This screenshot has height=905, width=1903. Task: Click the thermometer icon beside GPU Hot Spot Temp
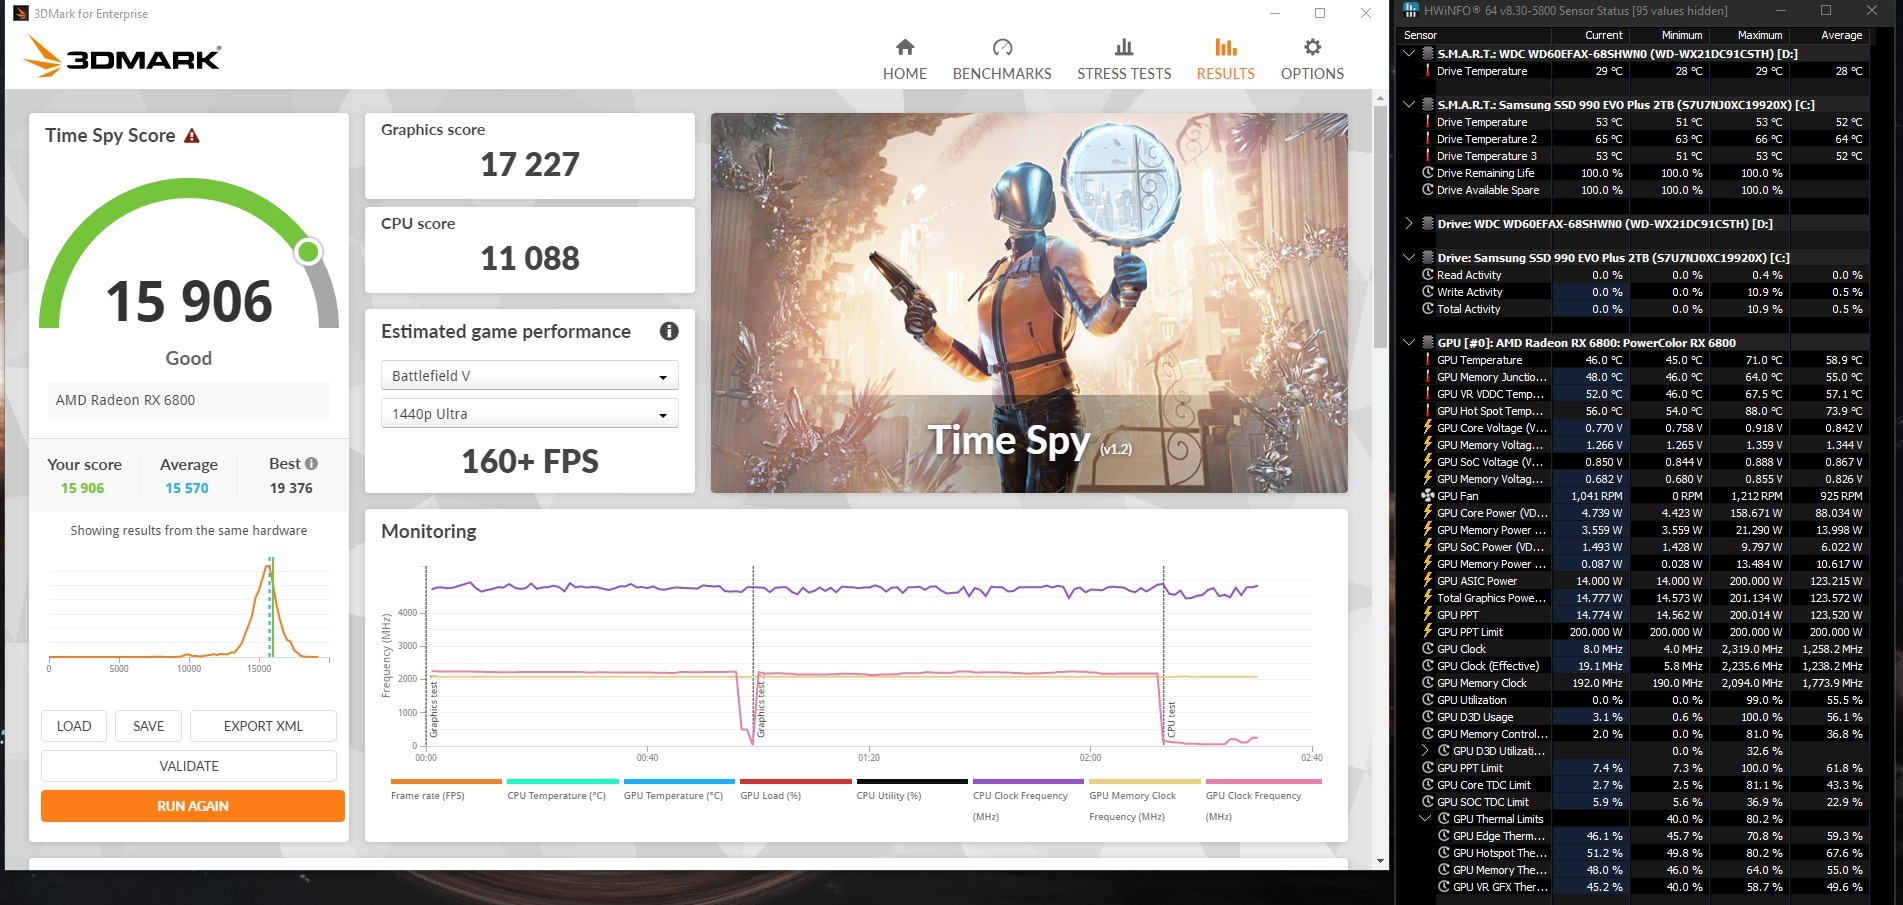click(x=1428, y=411)
